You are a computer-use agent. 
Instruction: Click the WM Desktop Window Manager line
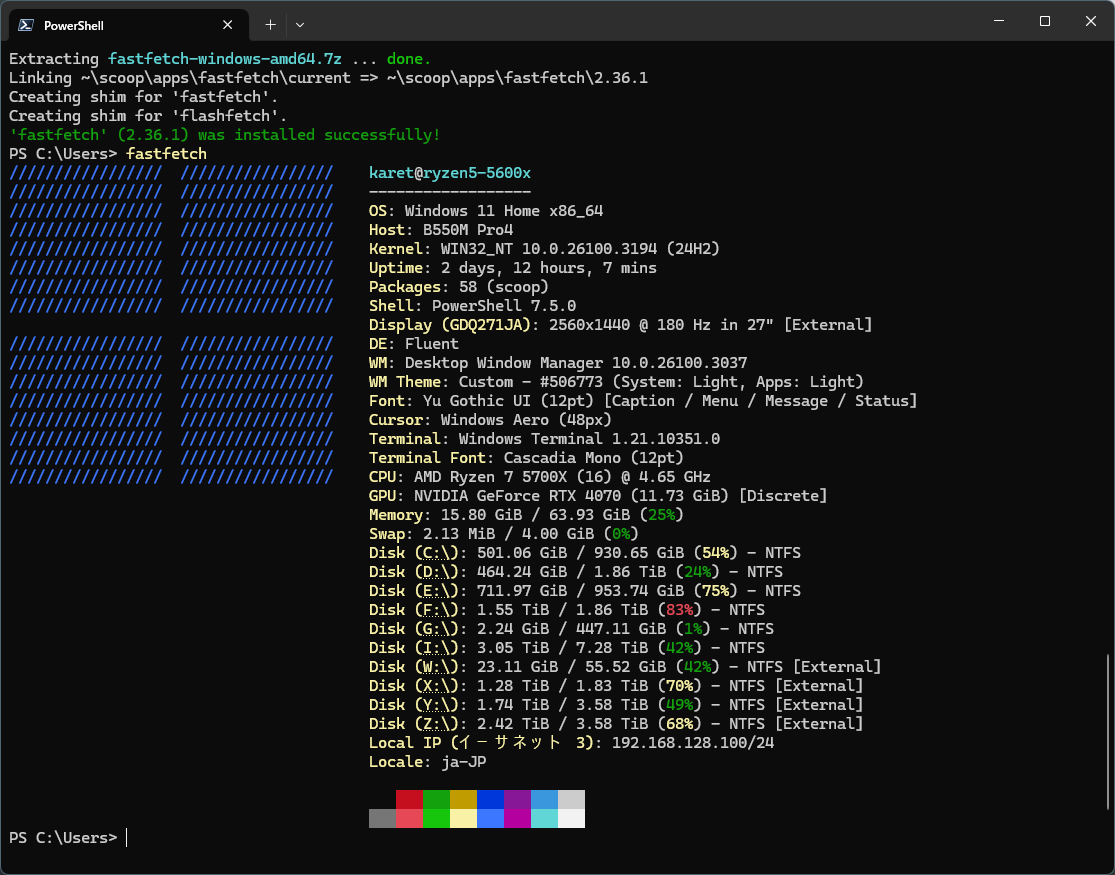(x=558, y=363)
